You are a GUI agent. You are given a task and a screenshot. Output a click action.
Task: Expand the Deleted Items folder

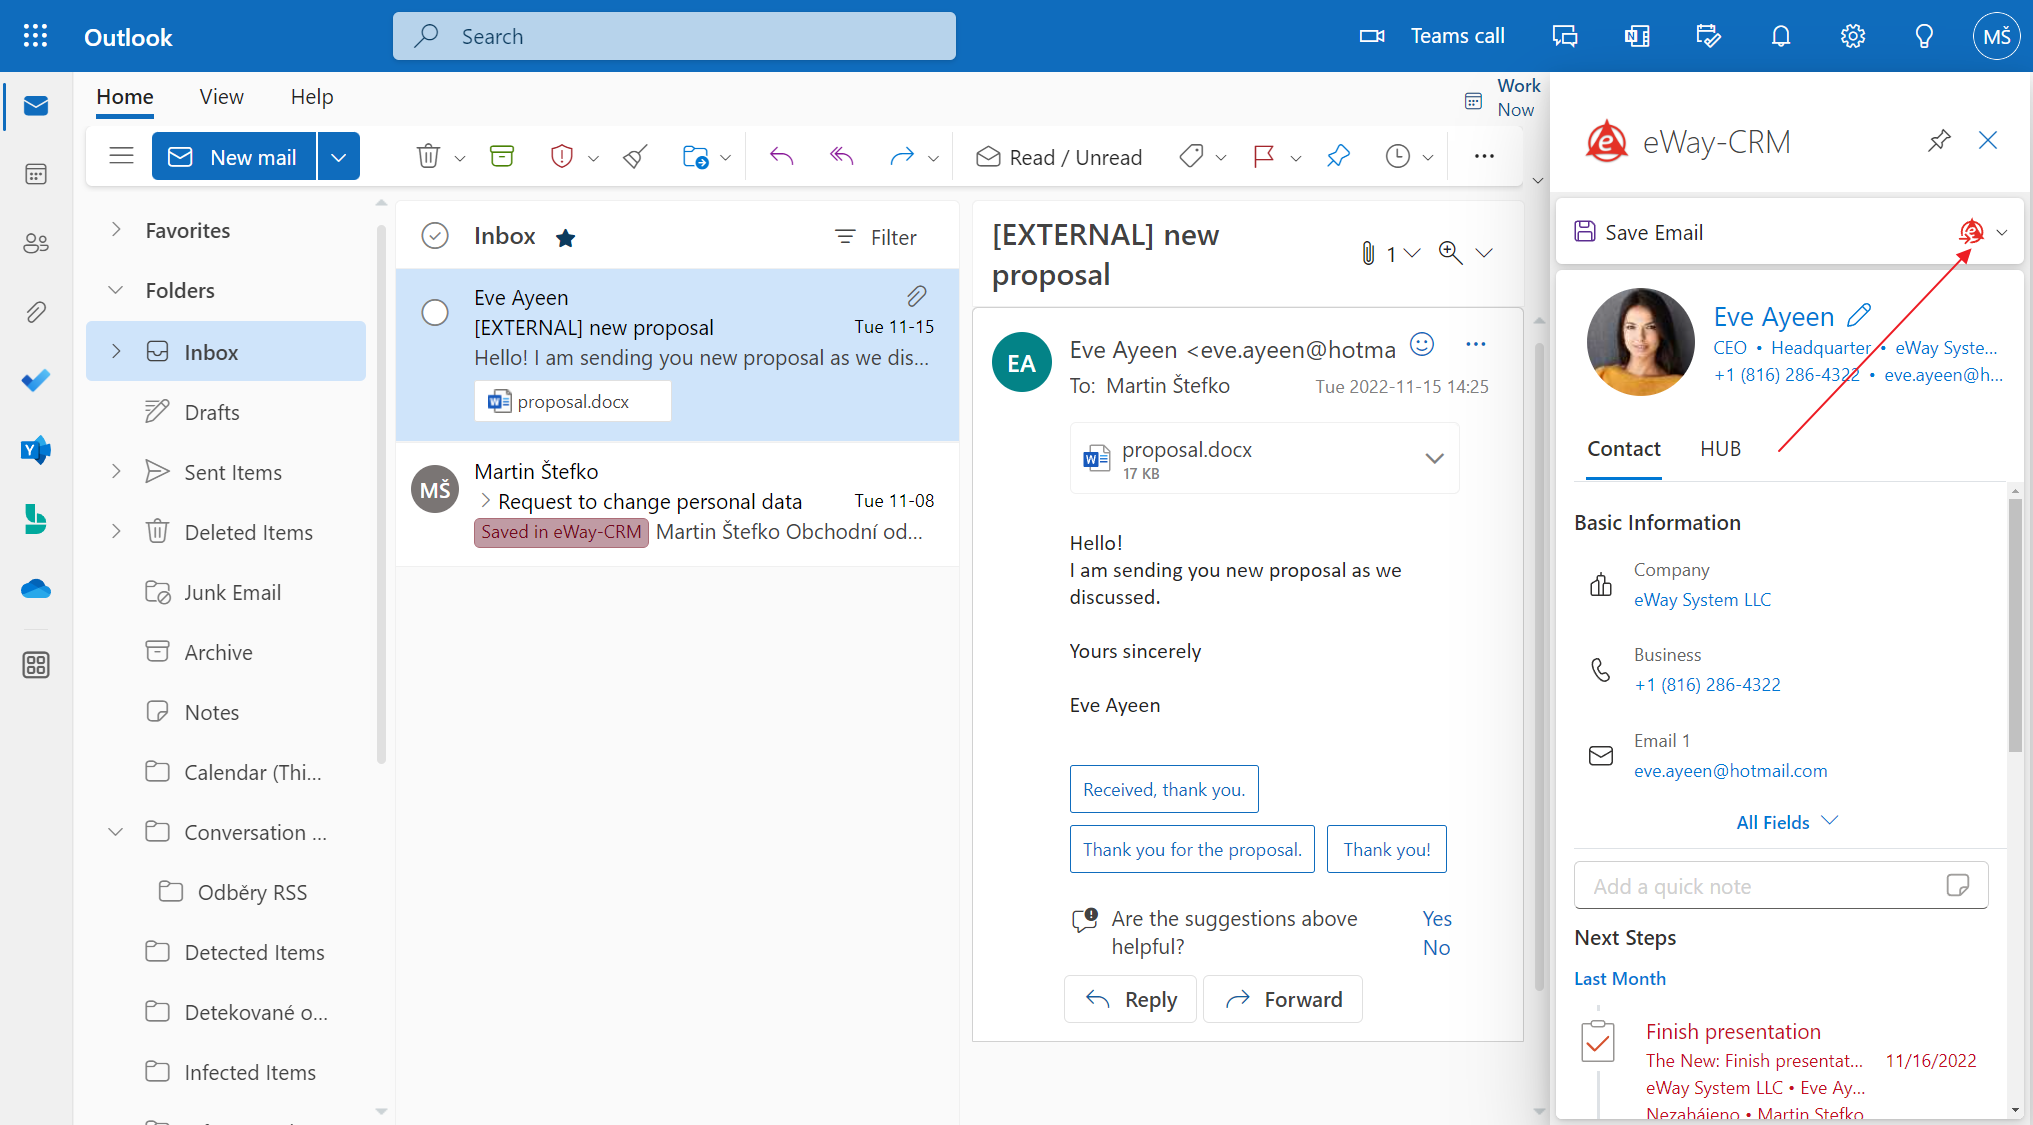click(116, 531)
